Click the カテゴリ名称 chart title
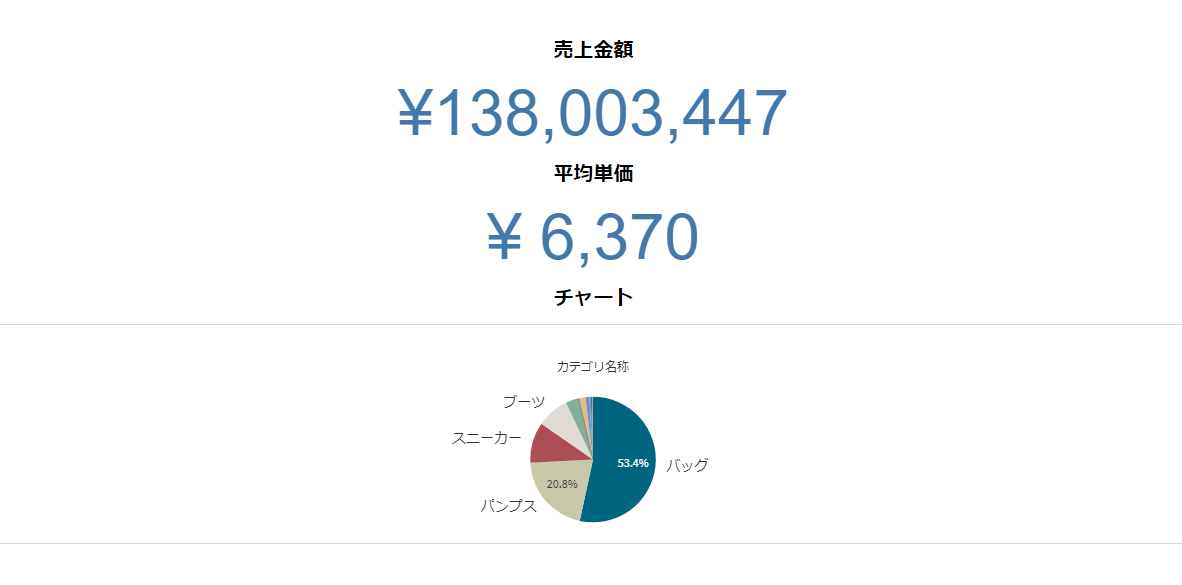This screenshot has height=585, width=1182. click(x=593, y=367)
